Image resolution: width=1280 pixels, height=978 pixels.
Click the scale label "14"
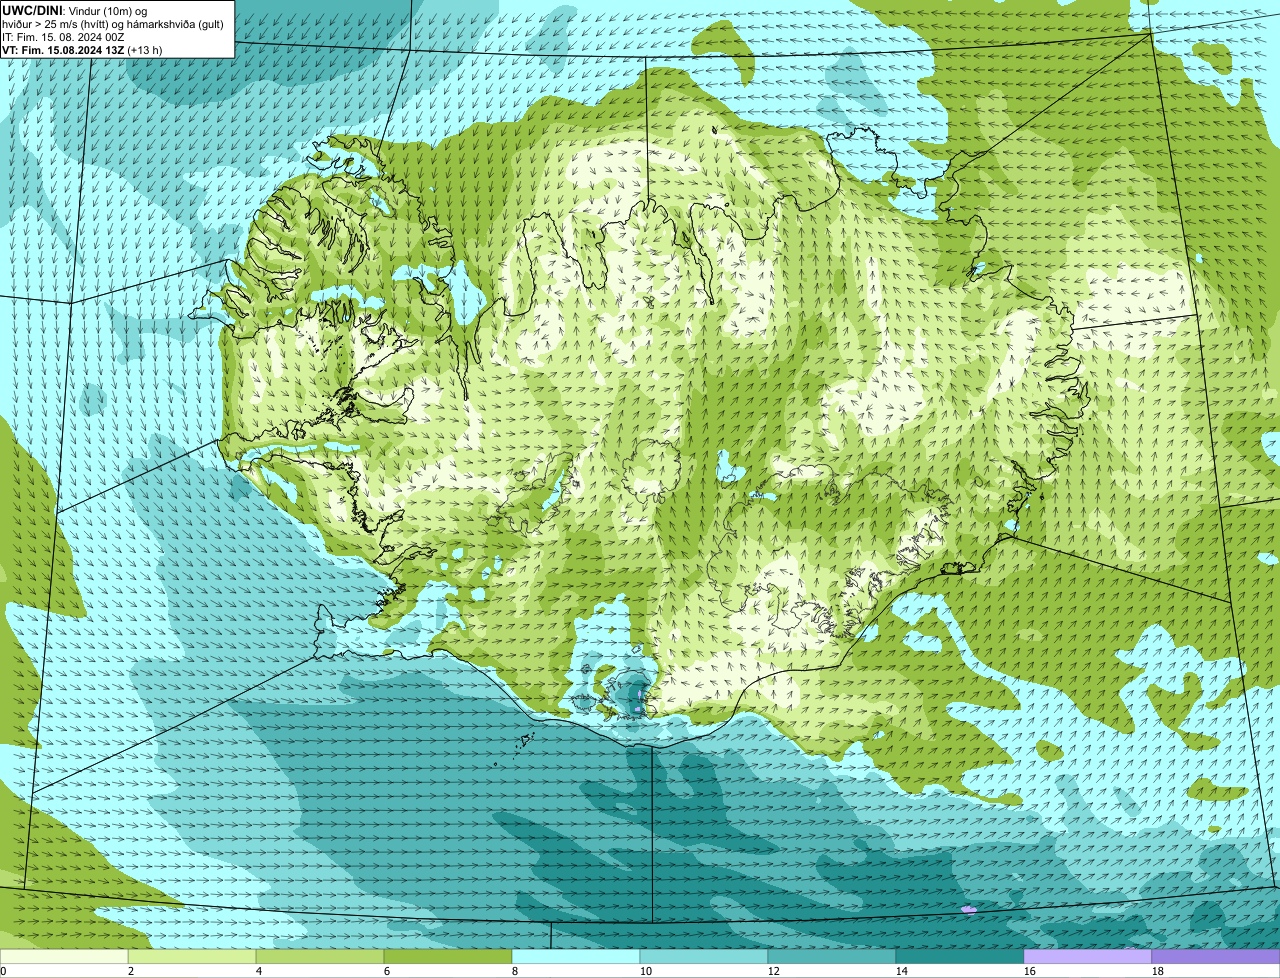click(902, 971)
